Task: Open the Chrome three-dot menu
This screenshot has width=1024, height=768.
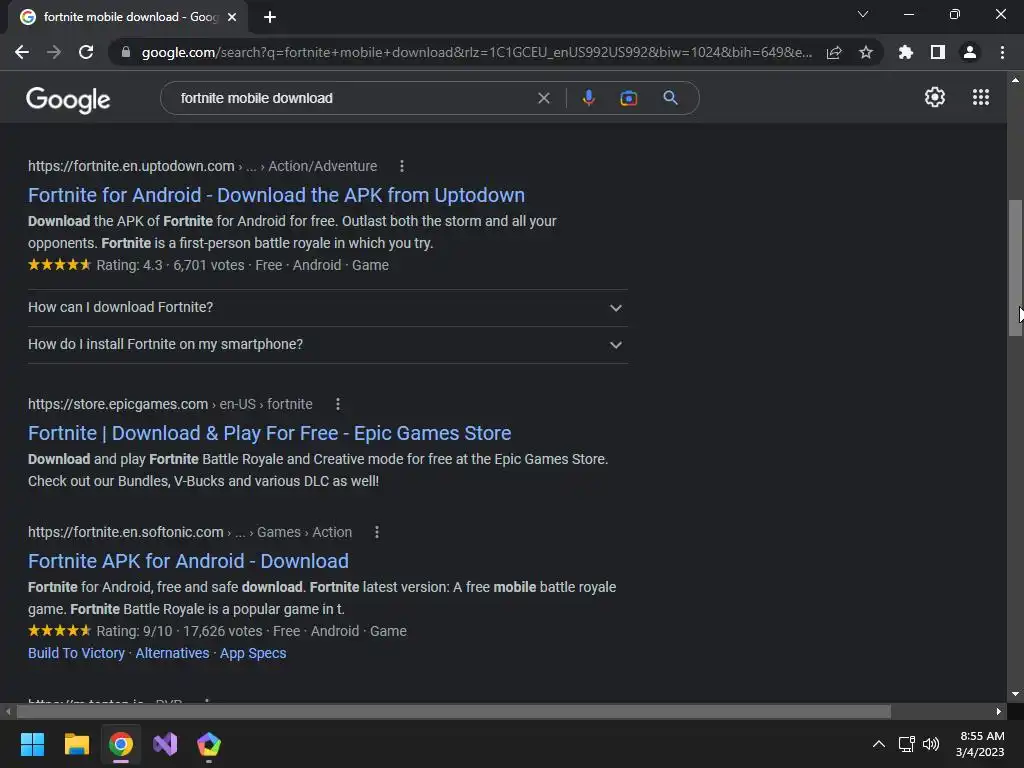Action: (1002, 52)
